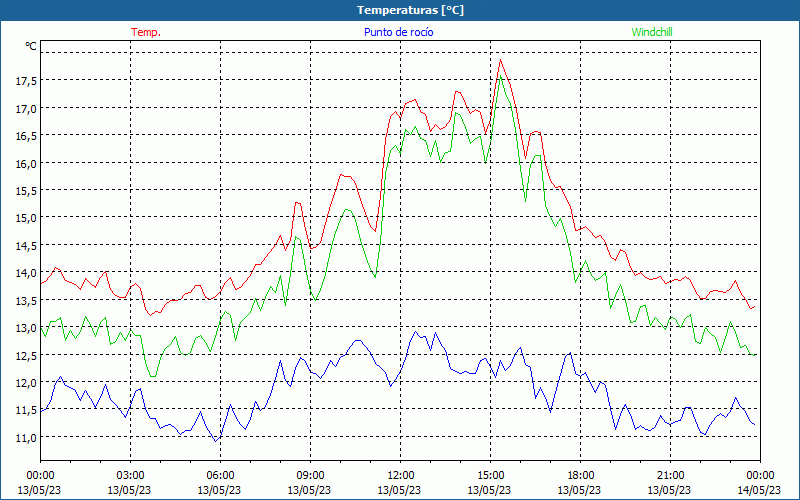The width and height of the screenshot is (800, 500).
Task: Click the 16,5 value on Y axis
Action: [x=27, y=136]
